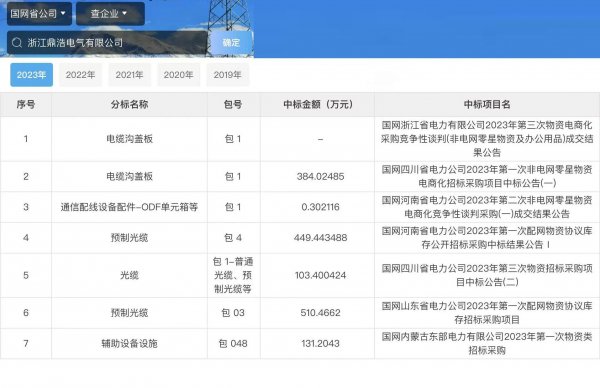Viewport: 600px width, 388px height.
Task: Click the 包 048 package cell
Action: point(233,343)
